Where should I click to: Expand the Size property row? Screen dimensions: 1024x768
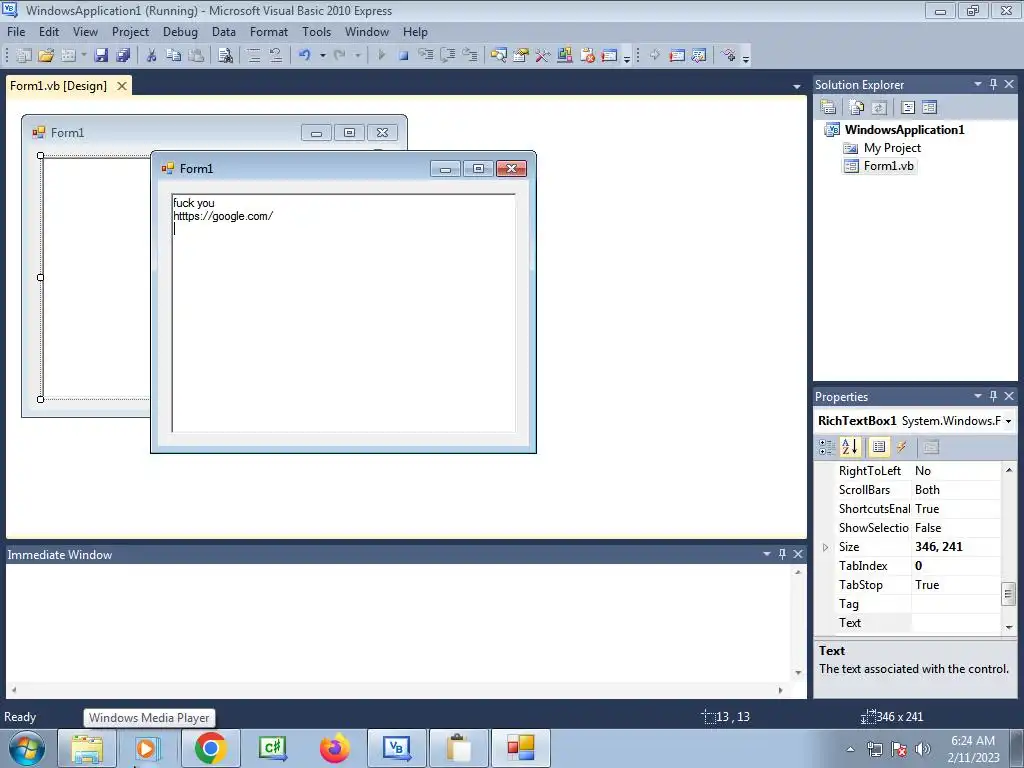[825, 547]
